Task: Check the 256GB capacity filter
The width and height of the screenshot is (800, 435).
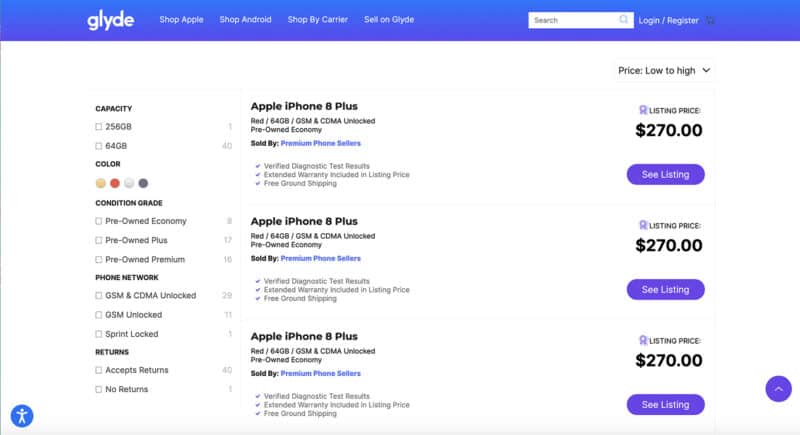Action: (x=99, y=127)
